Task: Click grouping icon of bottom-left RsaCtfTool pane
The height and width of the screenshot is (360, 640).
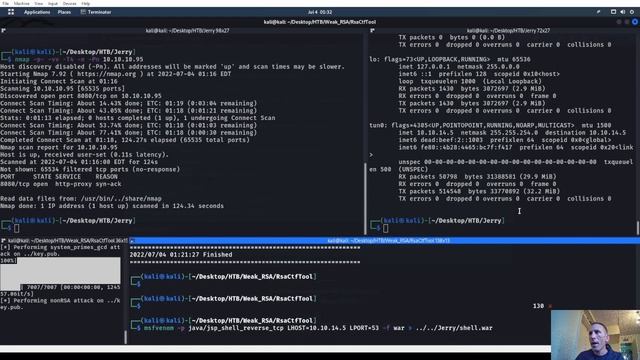Action: coord(3,241)
